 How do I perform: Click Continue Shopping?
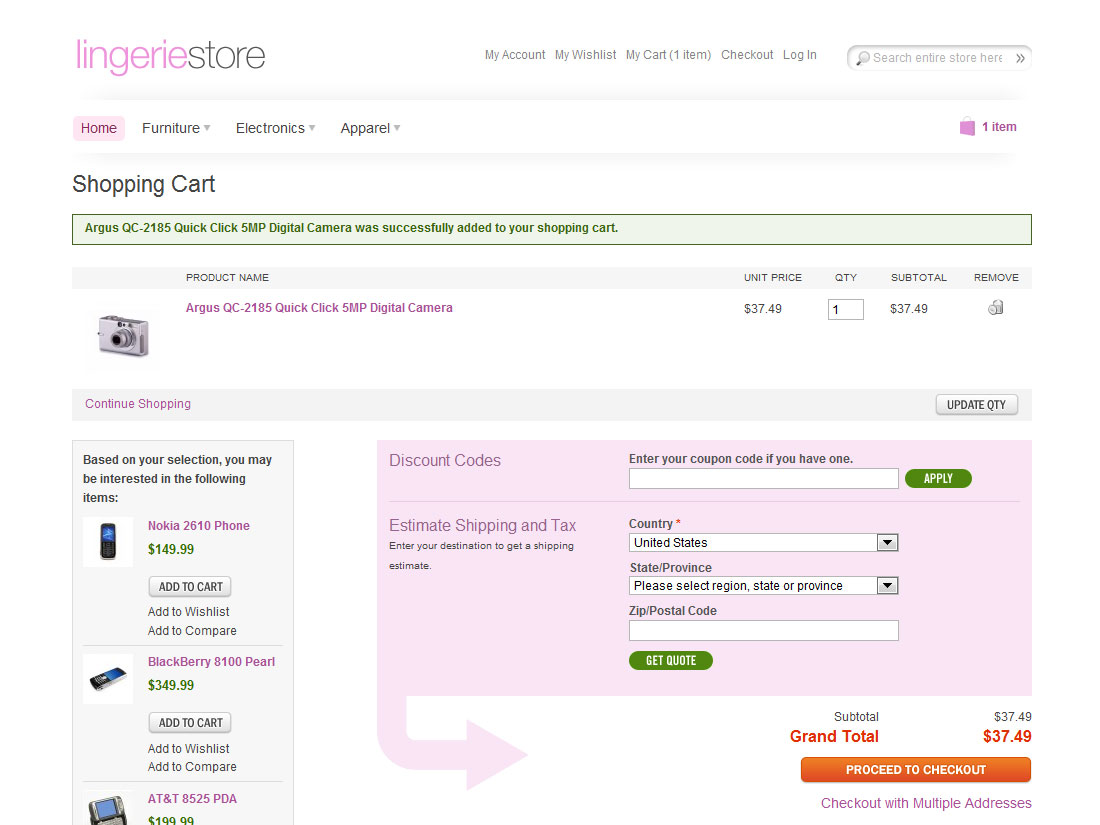tap(138, 404)
